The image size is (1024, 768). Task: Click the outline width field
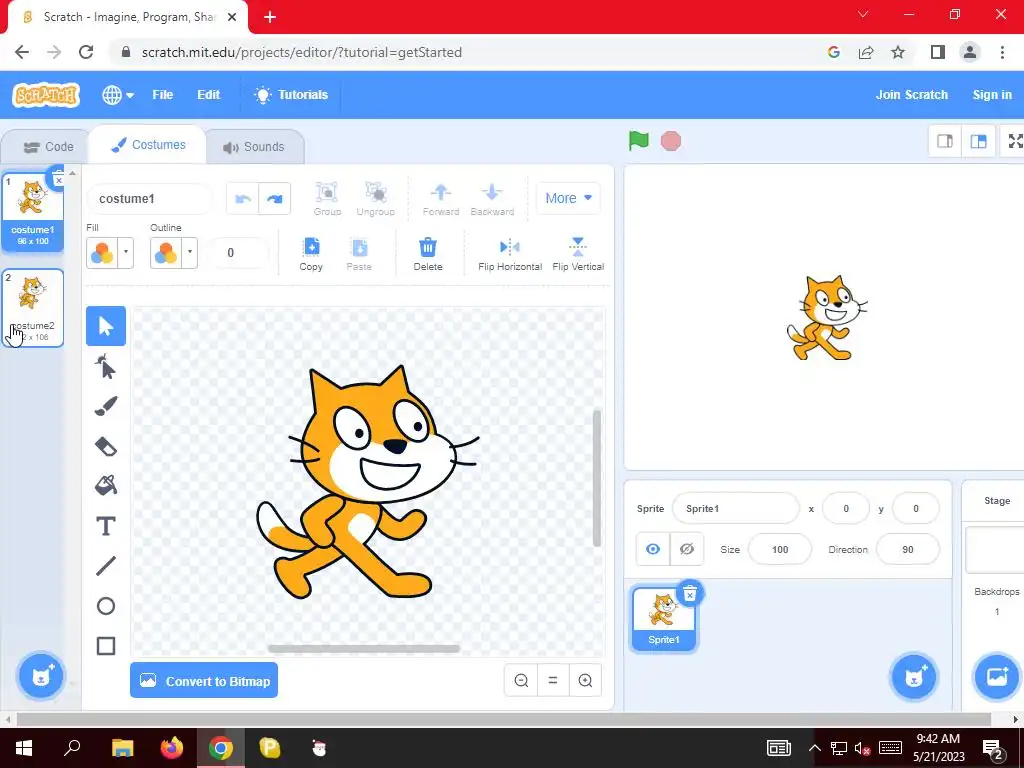pos(237,253)
